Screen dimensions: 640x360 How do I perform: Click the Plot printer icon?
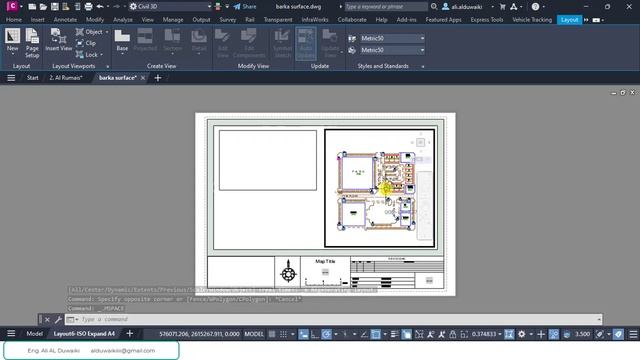[x=88, y=7]
